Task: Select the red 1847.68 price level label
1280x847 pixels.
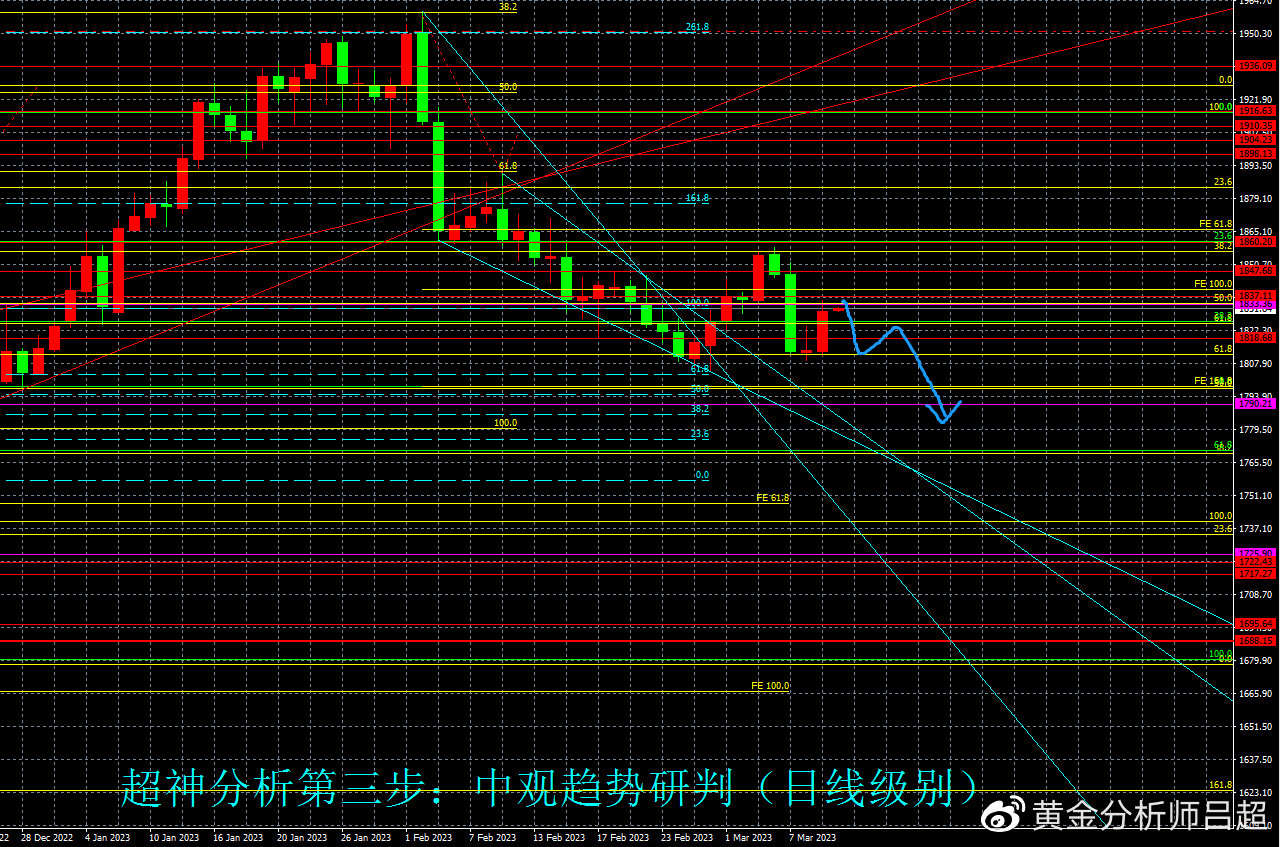Action: click(1255, 271)
